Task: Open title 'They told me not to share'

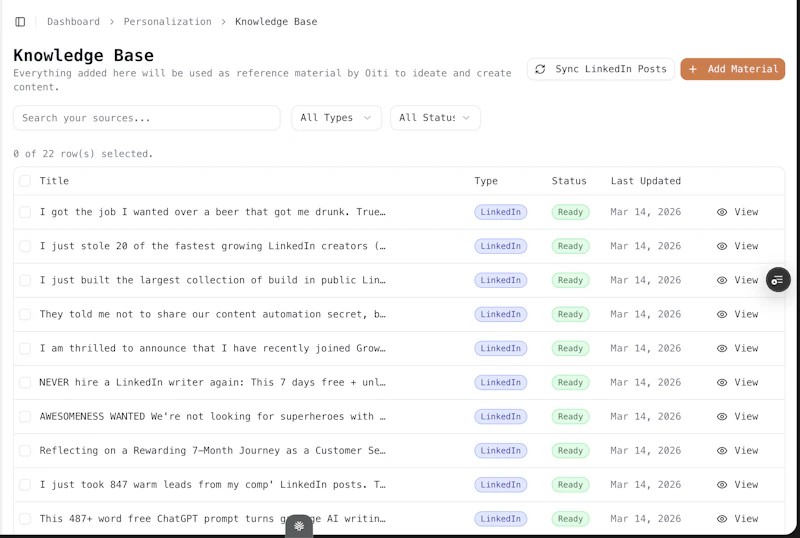Action: [x=213, y=314]
